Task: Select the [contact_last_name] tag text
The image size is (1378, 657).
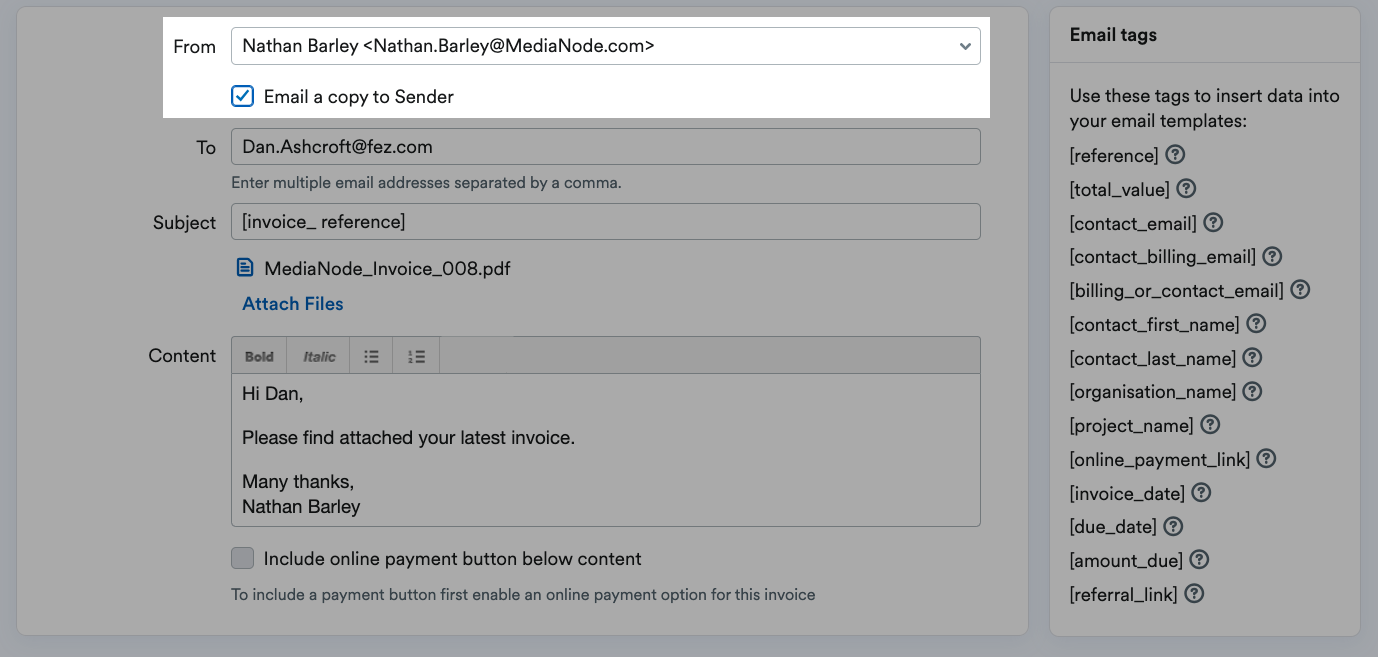Action: [x=1153, y=358]
